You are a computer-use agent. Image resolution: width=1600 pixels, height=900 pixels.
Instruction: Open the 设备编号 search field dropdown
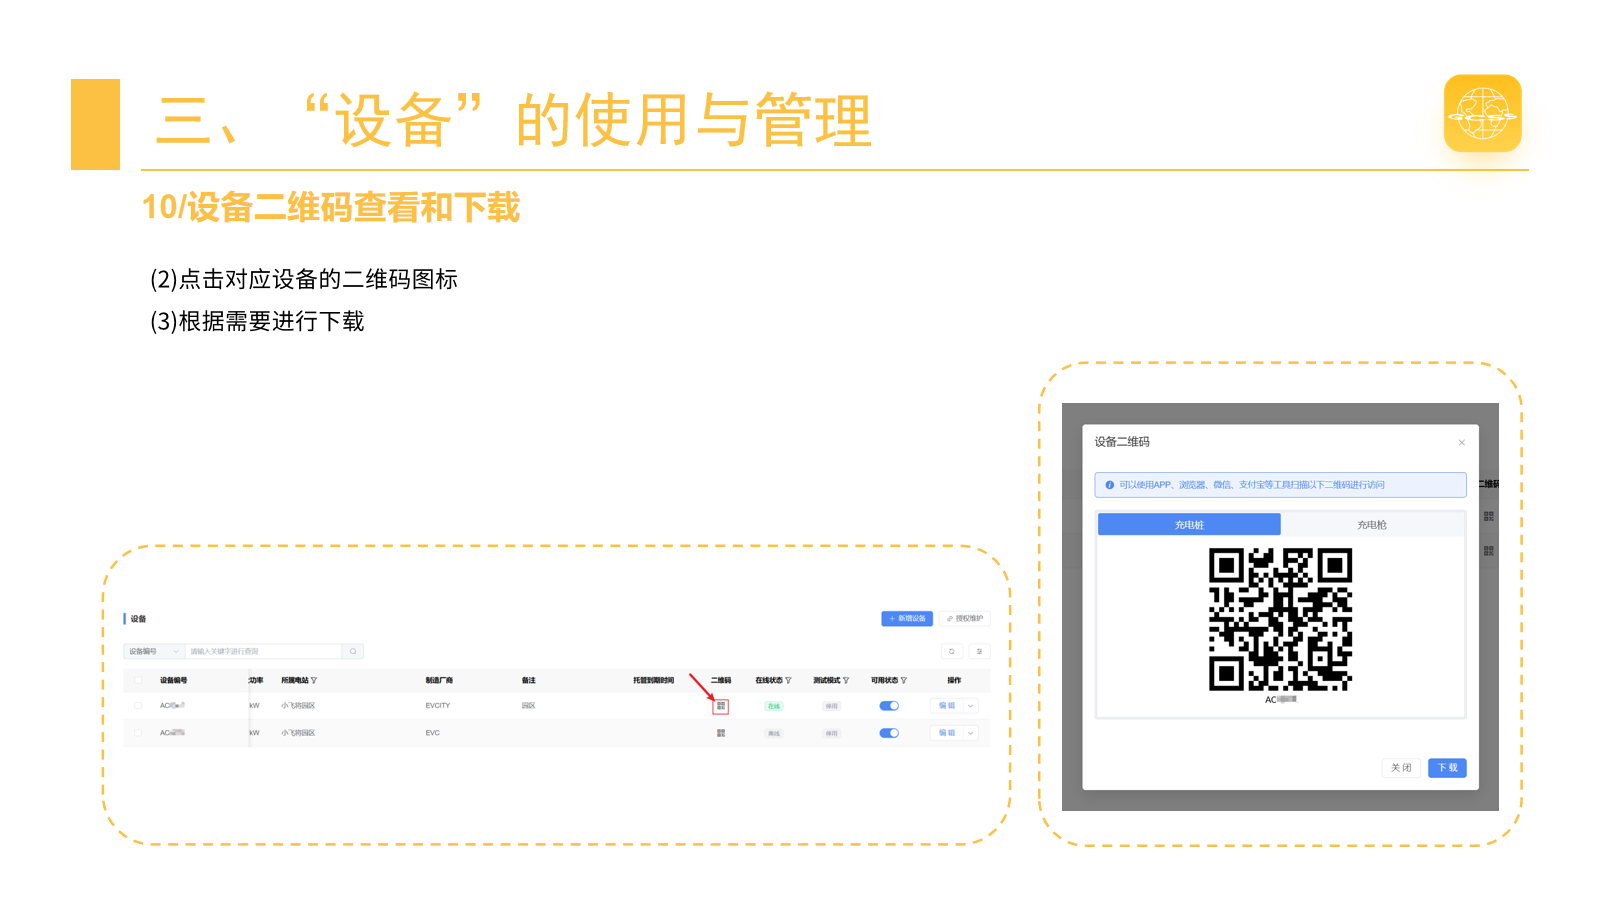tap(154, 651)
